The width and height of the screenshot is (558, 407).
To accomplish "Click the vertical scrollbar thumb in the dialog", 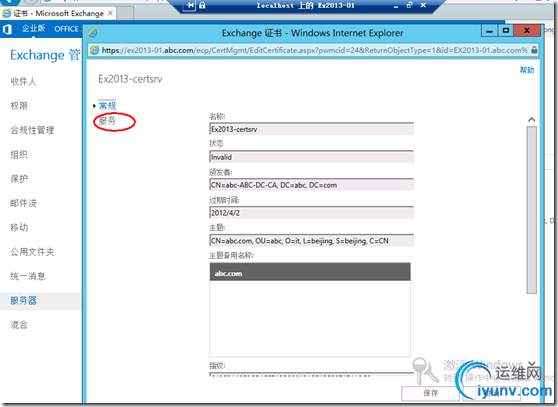I will coord(532,210).
